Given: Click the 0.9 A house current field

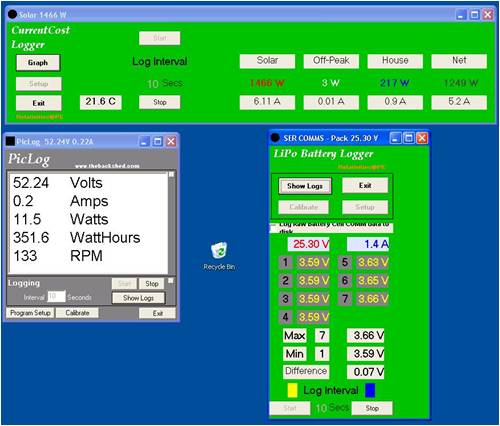Looking at the screenshot, I should pyautogui.click(x=395, y=102).
